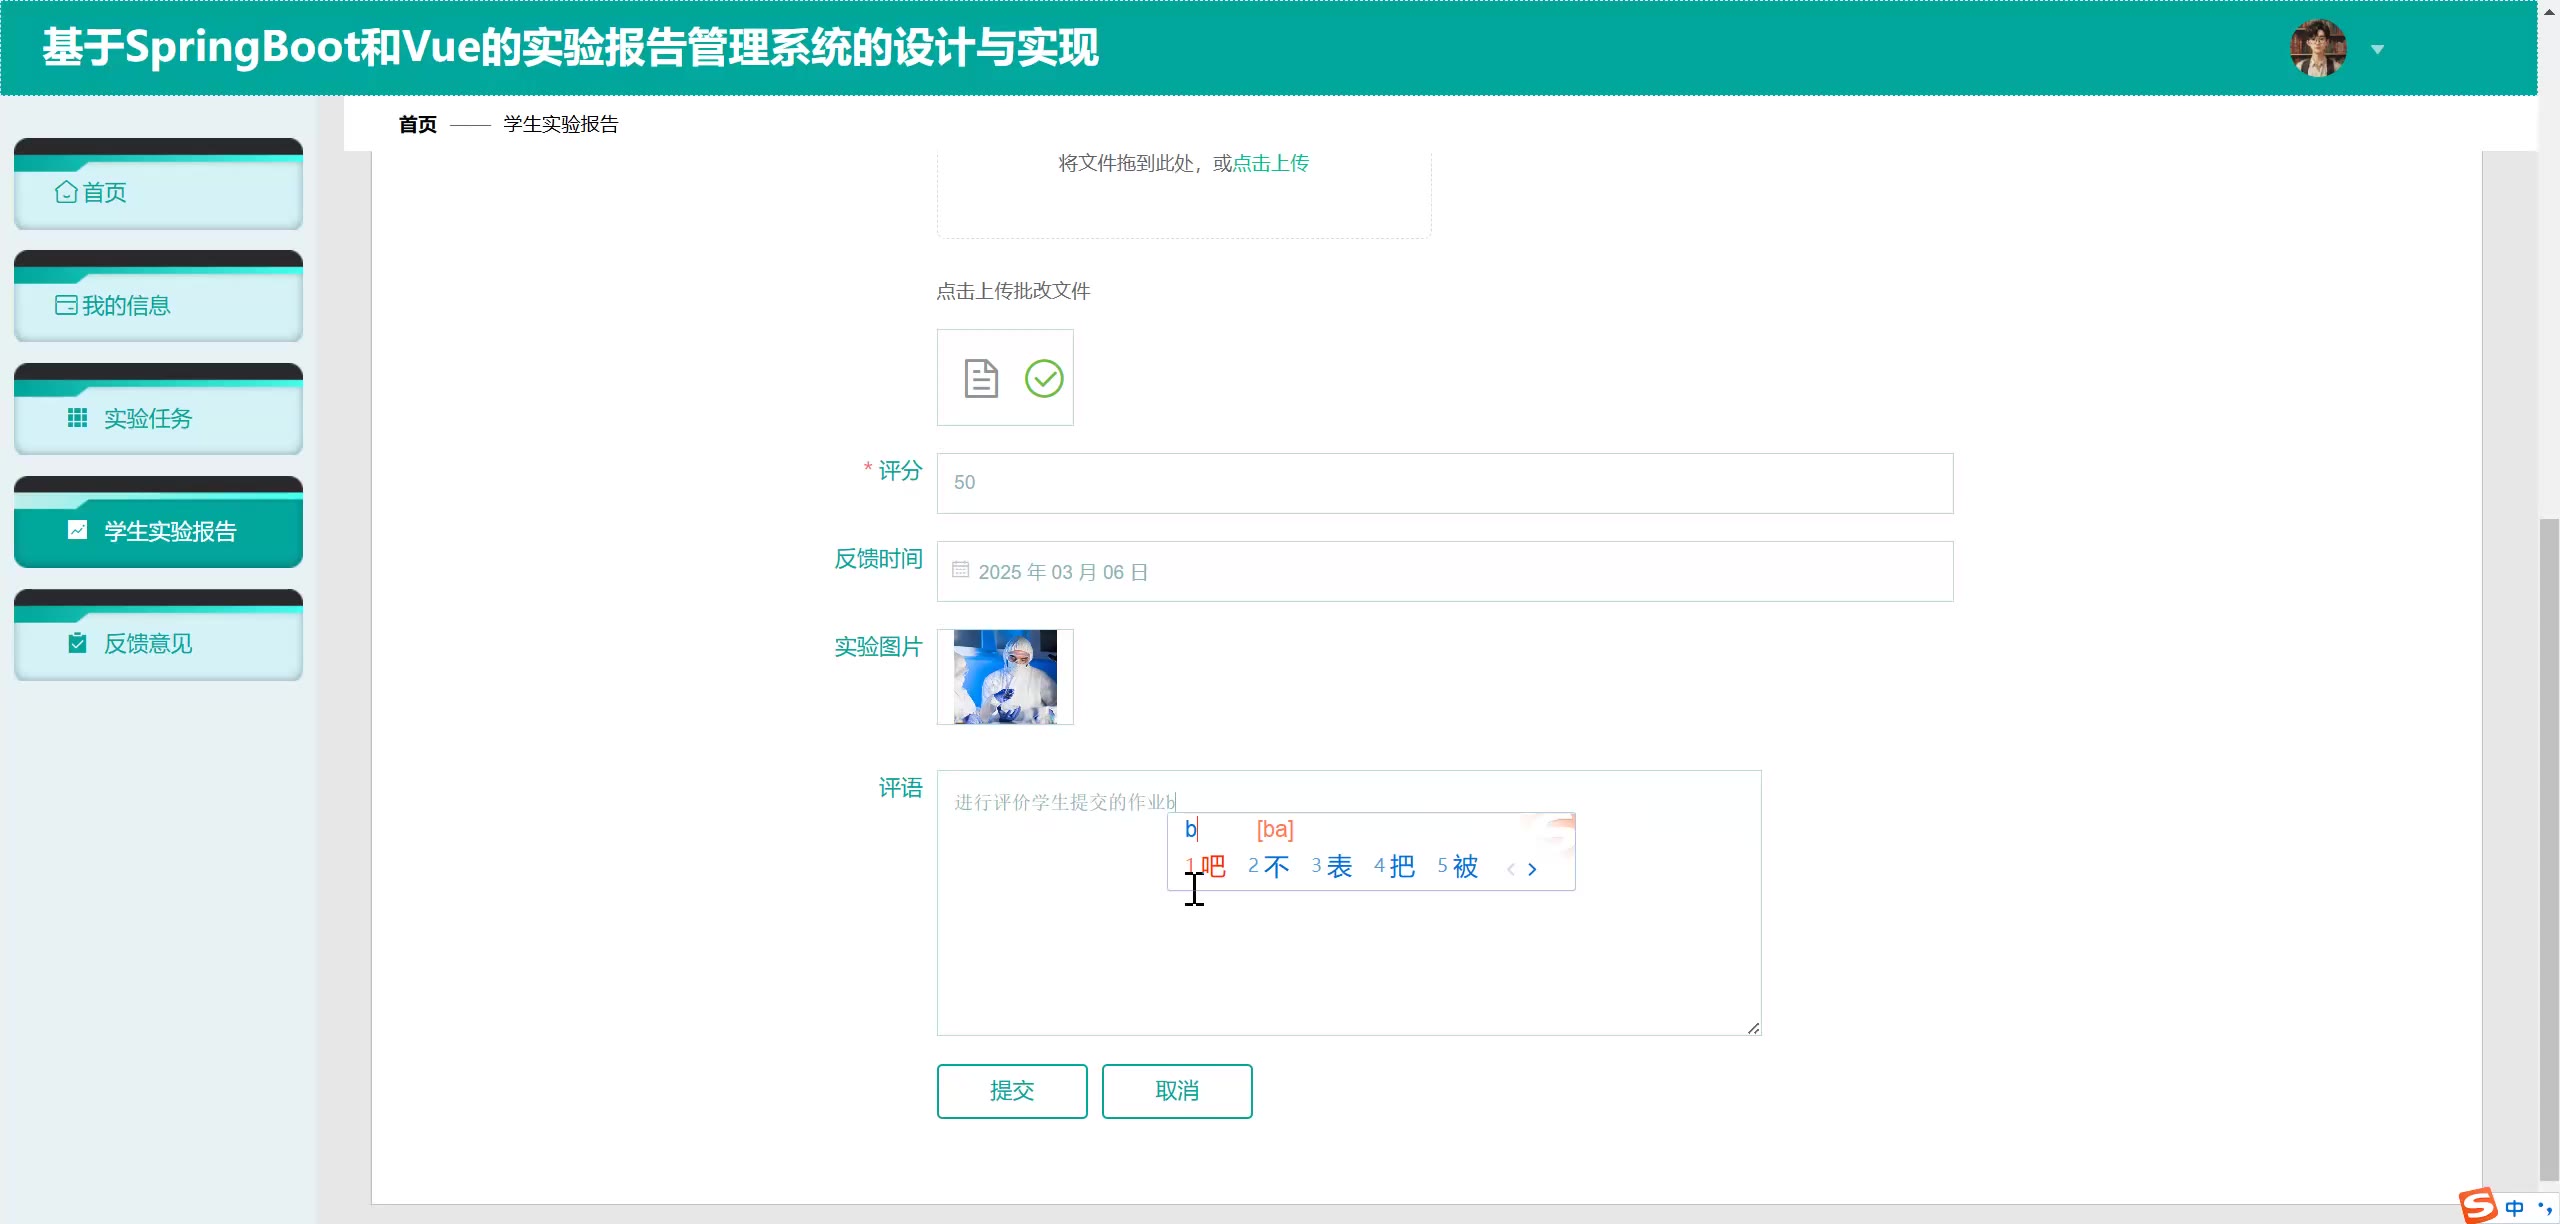2560x1224 pixels.
Task: Open the 实验图片 lab photo thumbnail
Action: (1005, 677)
